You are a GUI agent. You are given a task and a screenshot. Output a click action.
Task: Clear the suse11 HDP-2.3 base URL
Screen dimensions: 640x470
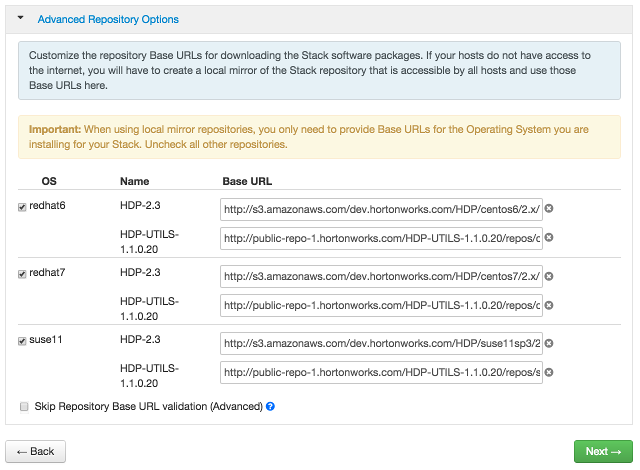[x=549, y=343]
